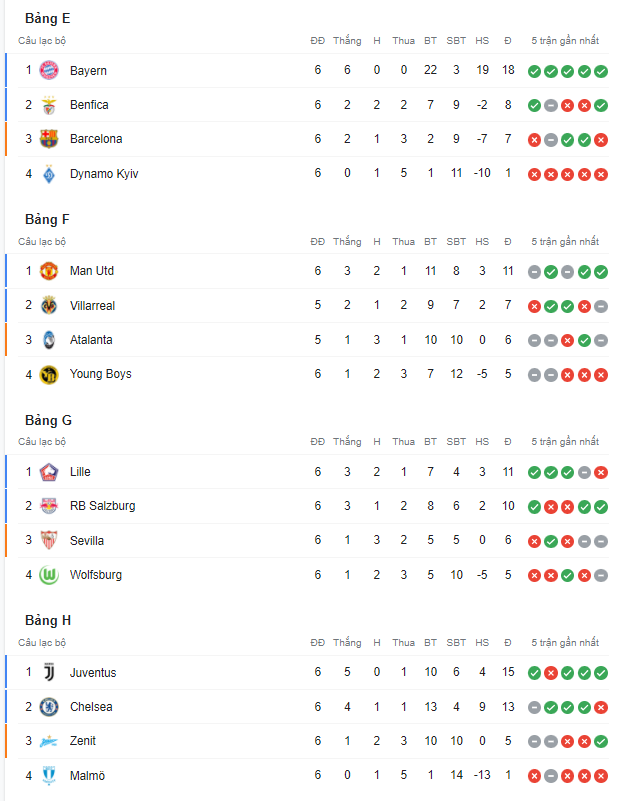Click the Man Utd club crest
The width and height of the screenshot is (628, 801).
click(x=49, y=271)
